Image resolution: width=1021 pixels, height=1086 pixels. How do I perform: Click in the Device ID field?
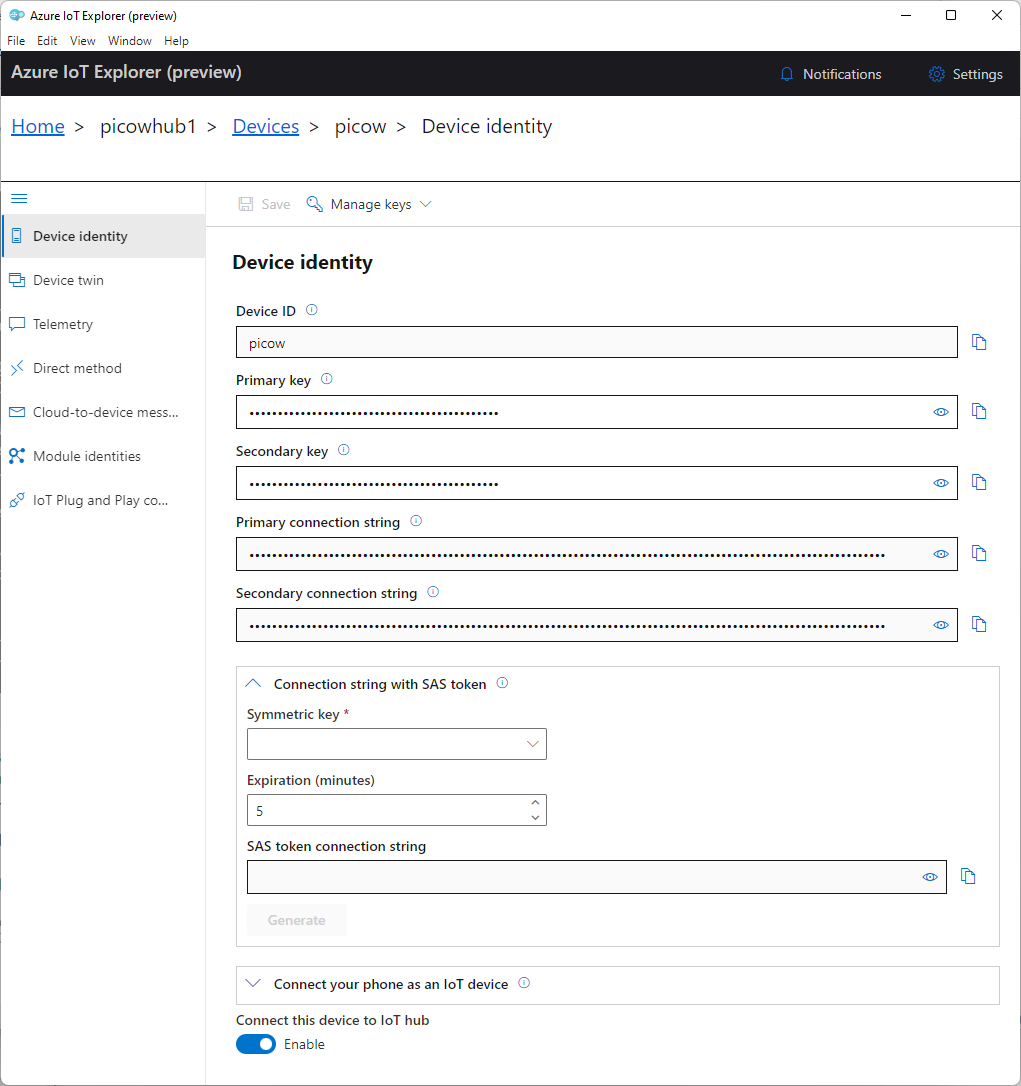(596, 342)
